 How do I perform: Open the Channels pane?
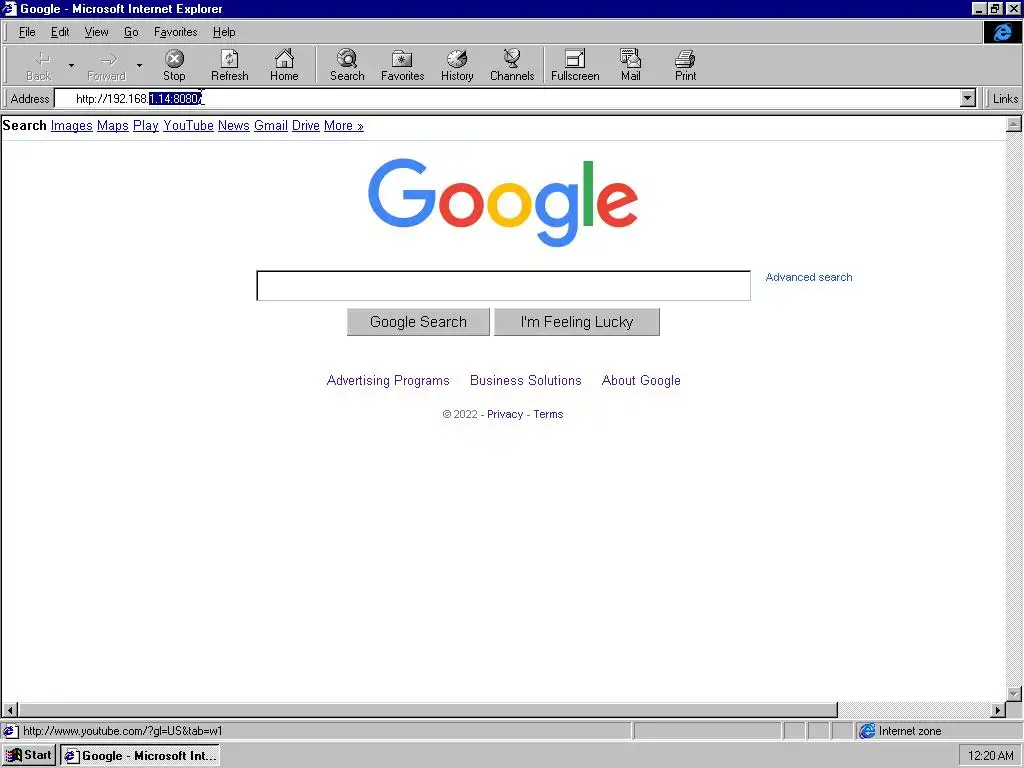[512, 65]
